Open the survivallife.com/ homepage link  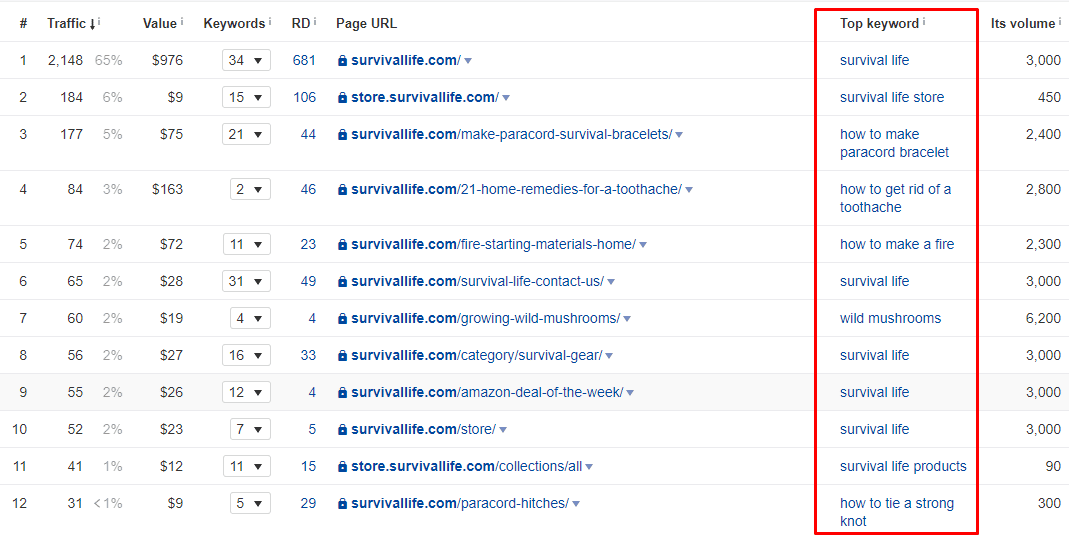tap(406, 61)
